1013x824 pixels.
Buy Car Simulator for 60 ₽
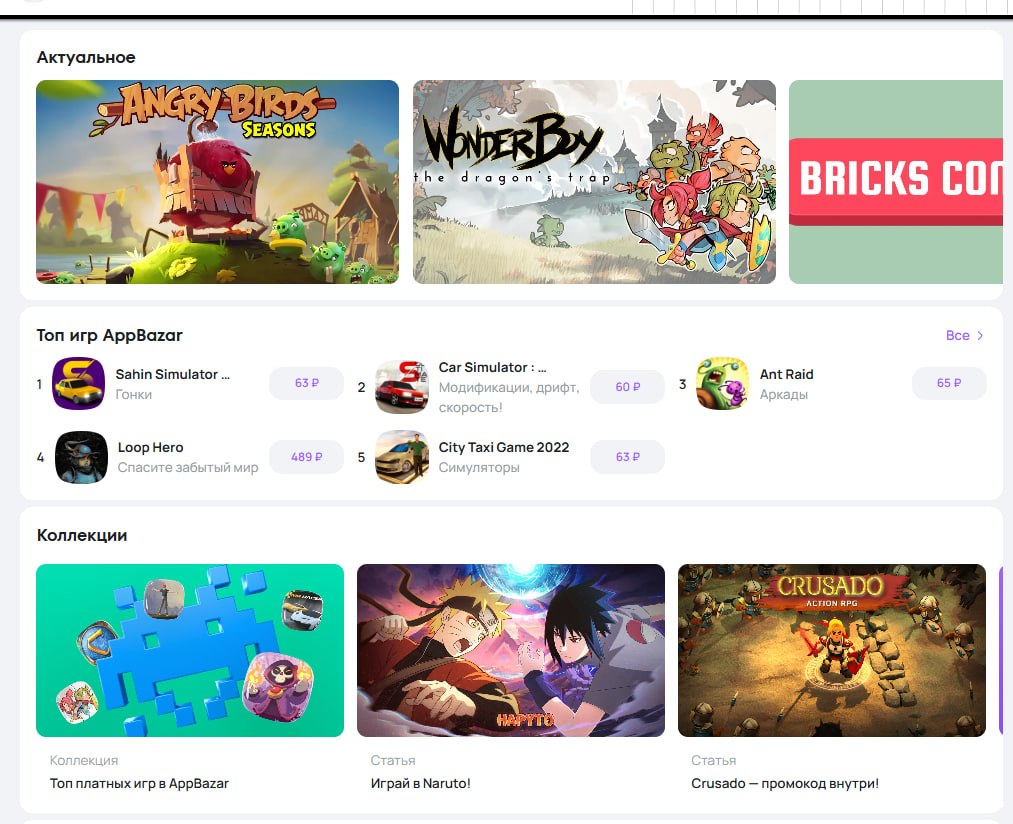[x=627, y=387]
